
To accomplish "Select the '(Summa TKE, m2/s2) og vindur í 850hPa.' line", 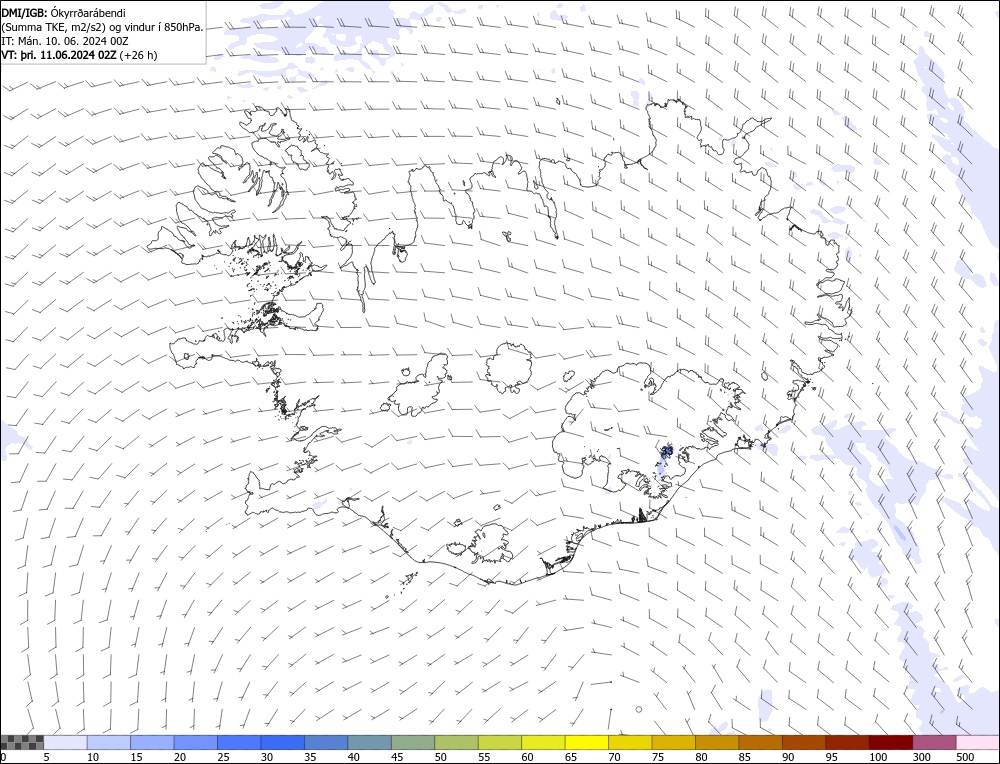I will pos(102,27).
